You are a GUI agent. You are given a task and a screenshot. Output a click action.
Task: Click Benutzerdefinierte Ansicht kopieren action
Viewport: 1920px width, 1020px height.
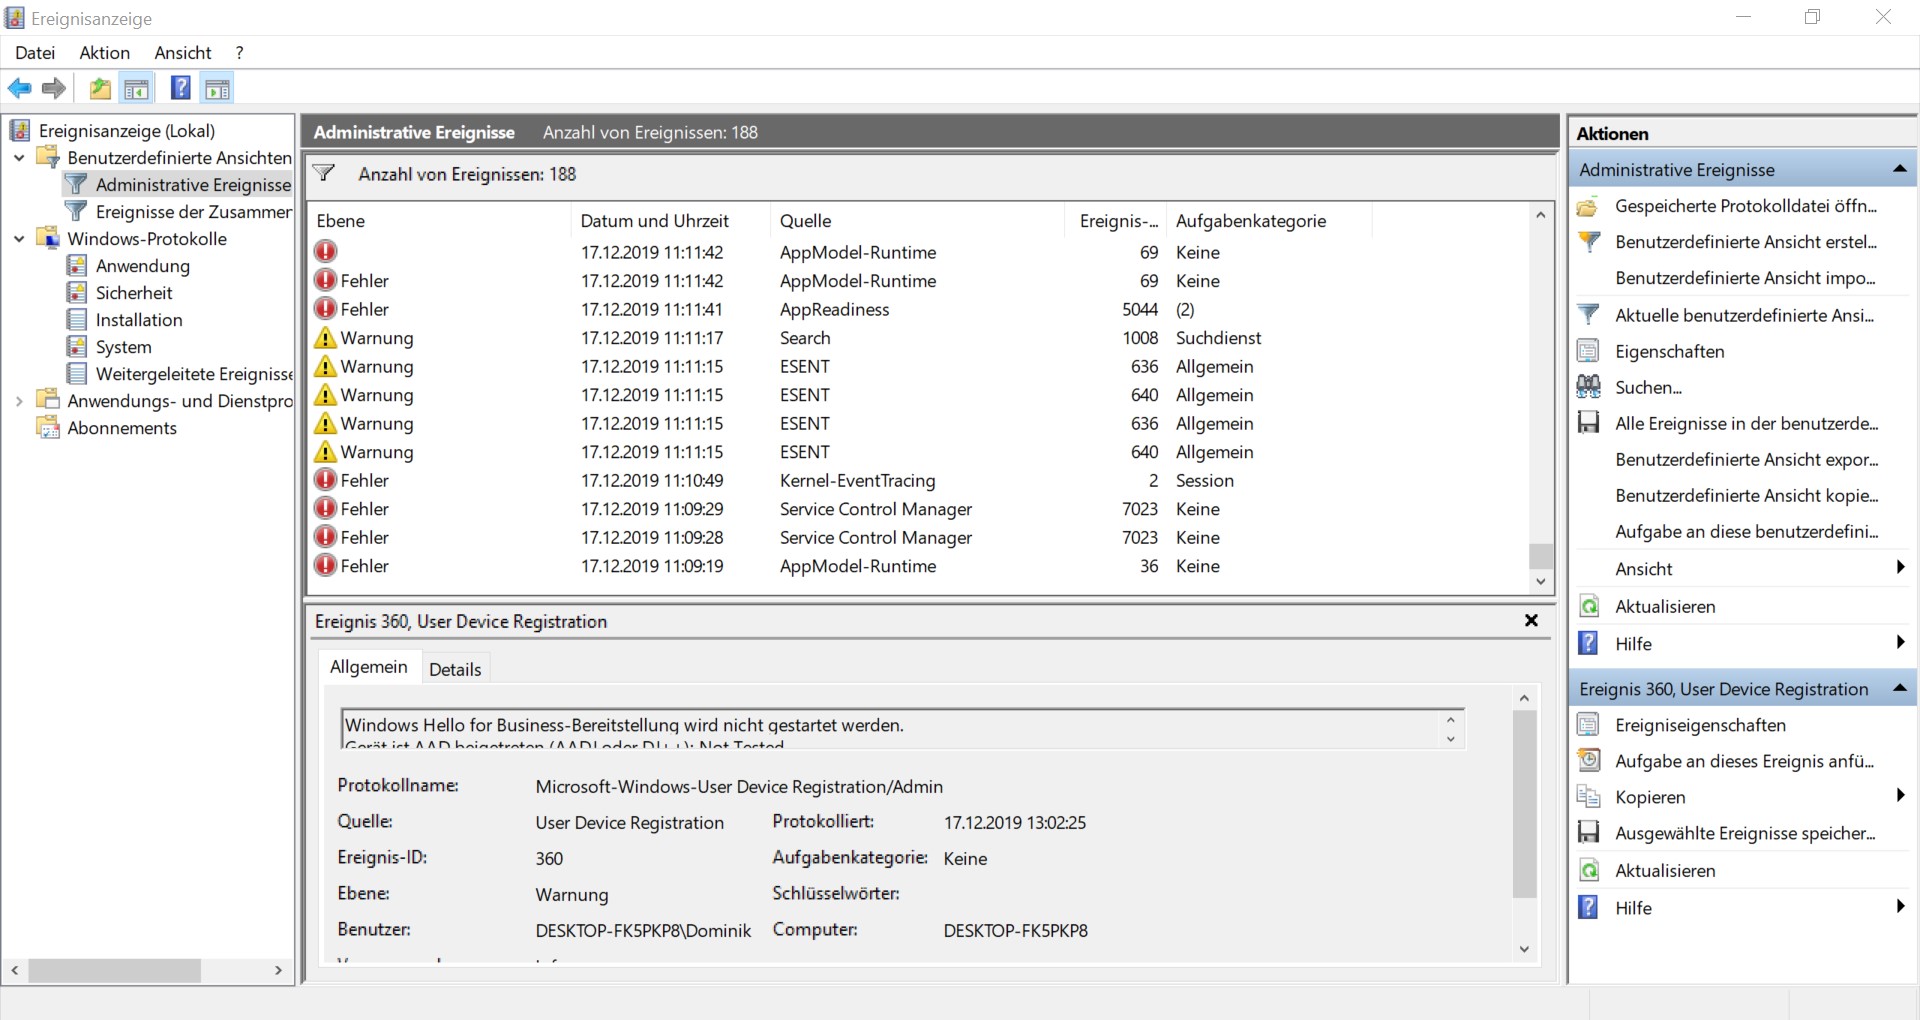tap(1745, 496)
